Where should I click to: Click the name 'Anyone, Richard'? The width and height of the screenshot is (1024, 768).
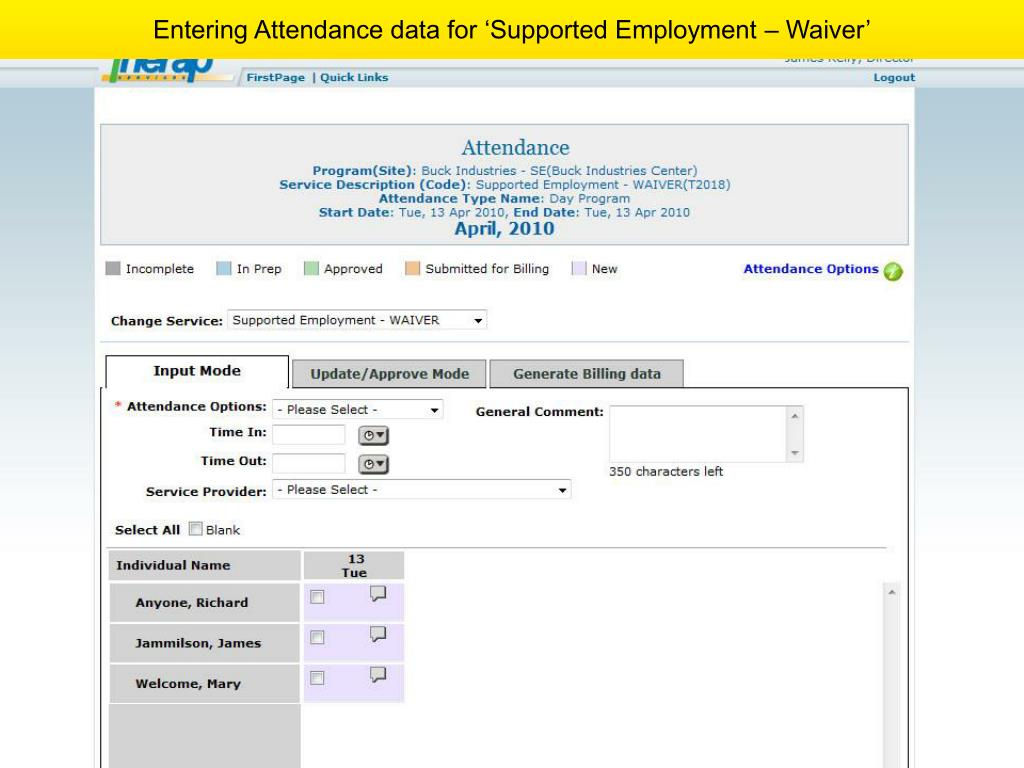pos(191,603)
